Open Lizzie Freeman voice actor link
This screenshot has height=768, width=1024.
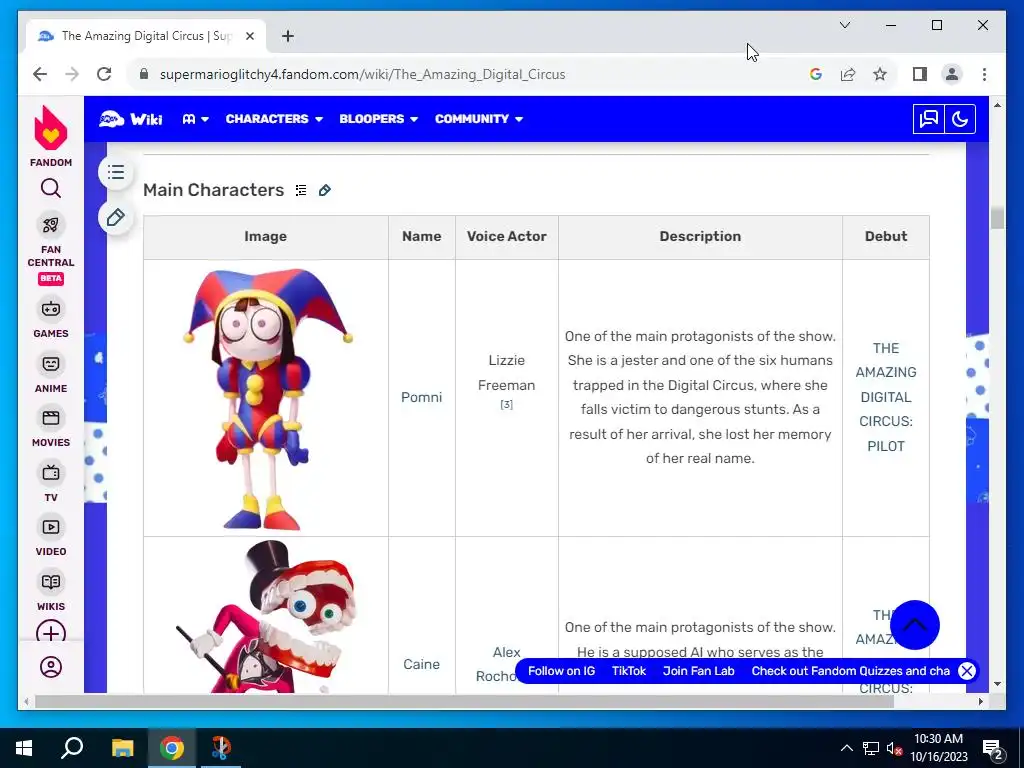[507, 373]
